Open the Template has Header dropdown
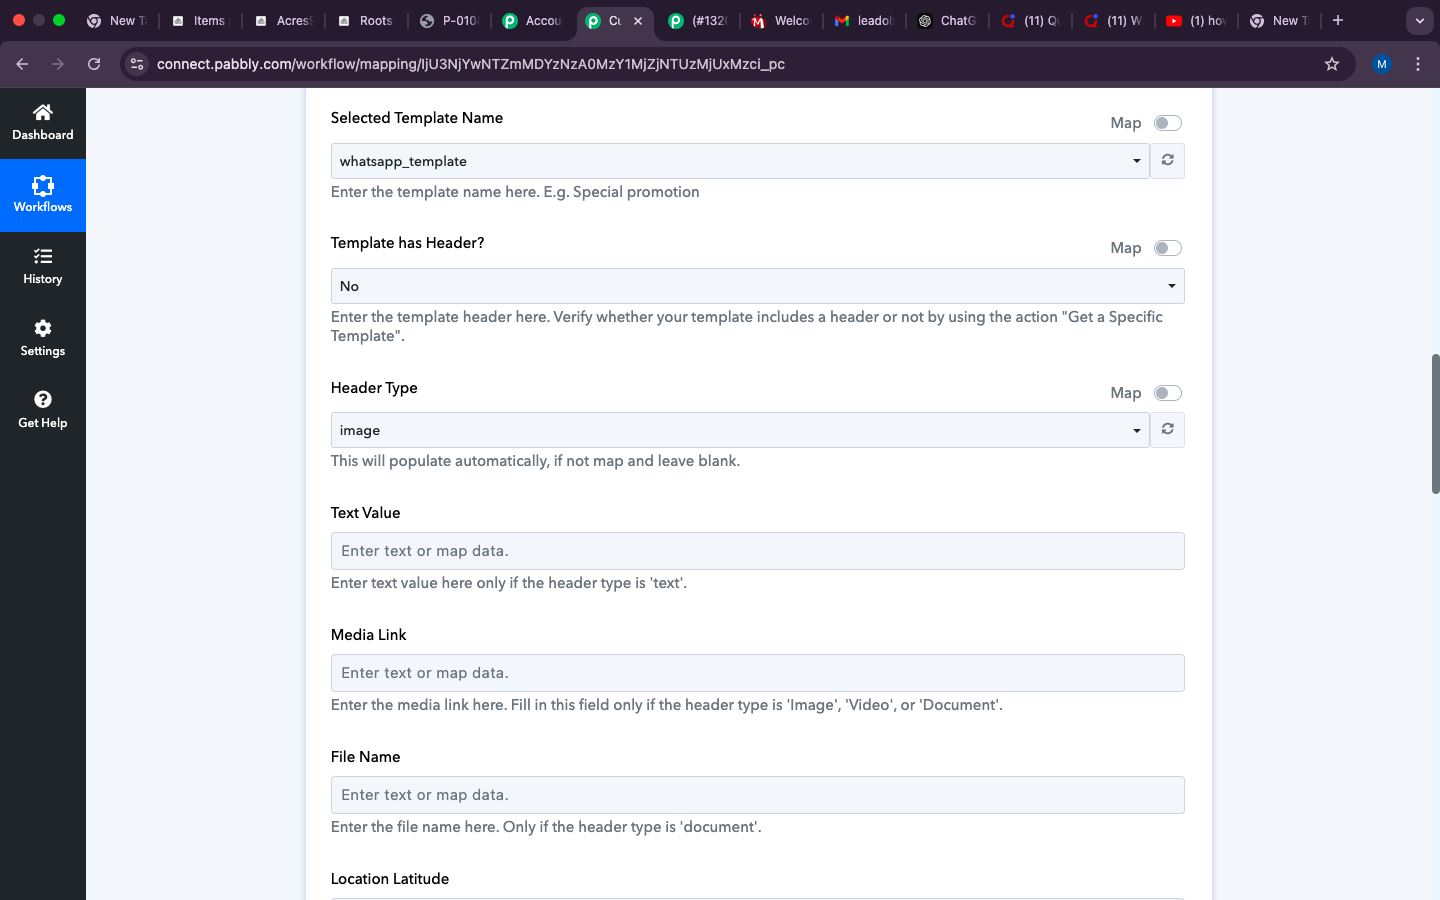Image resolution: width=1440 pixels, height=900 pixels. click(x=757, y=286)
